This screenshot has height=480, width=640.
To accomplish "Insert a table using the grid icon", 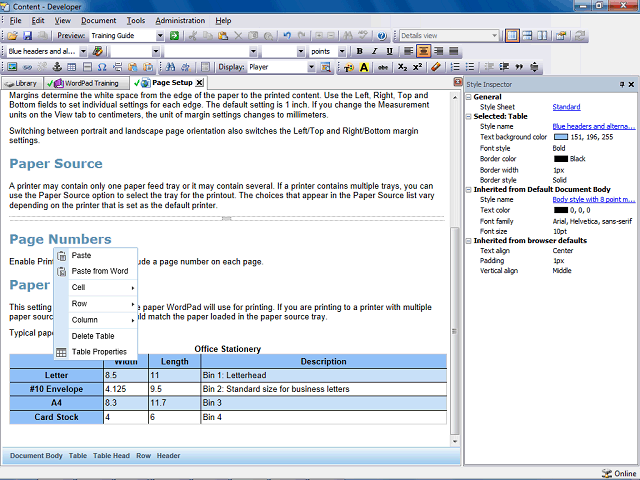I will [72, 67].
